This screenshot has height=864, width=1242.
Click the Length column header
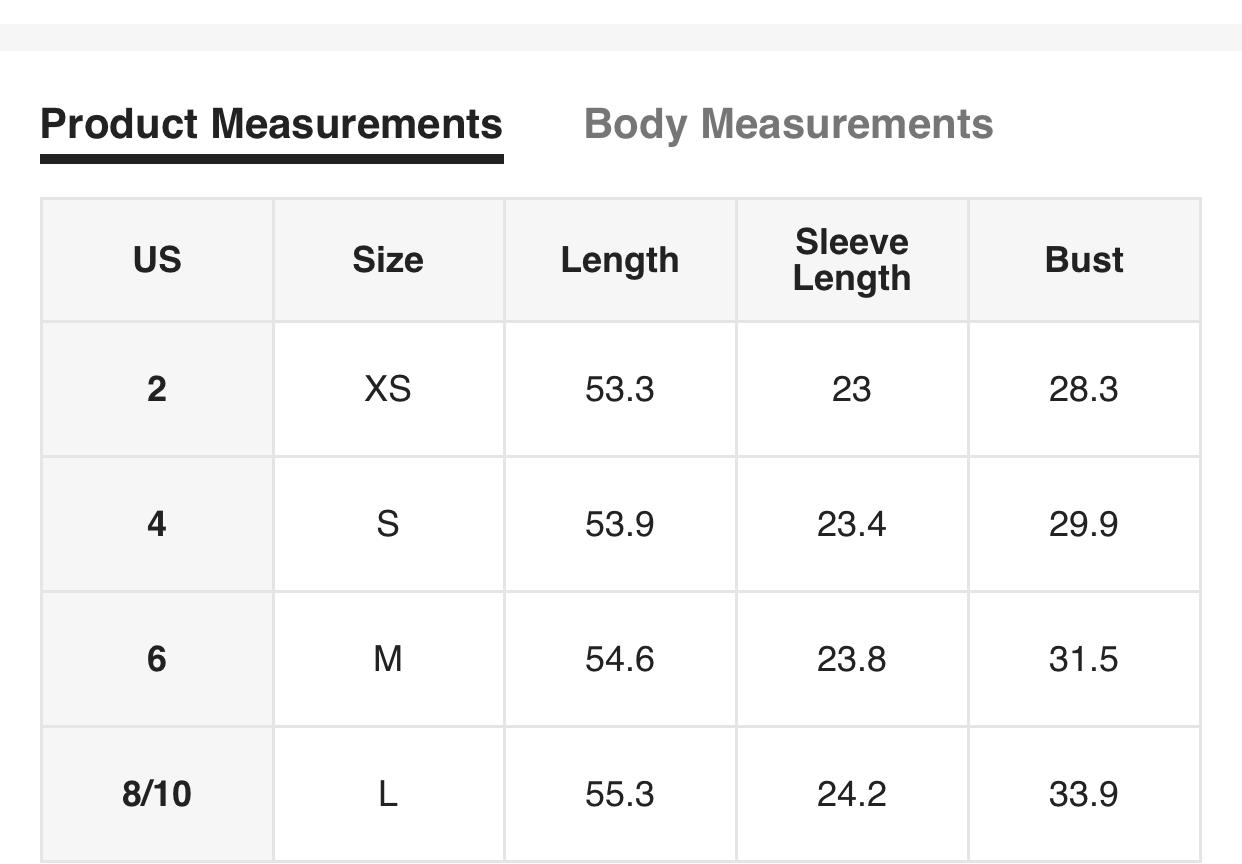tap(620, 260)
